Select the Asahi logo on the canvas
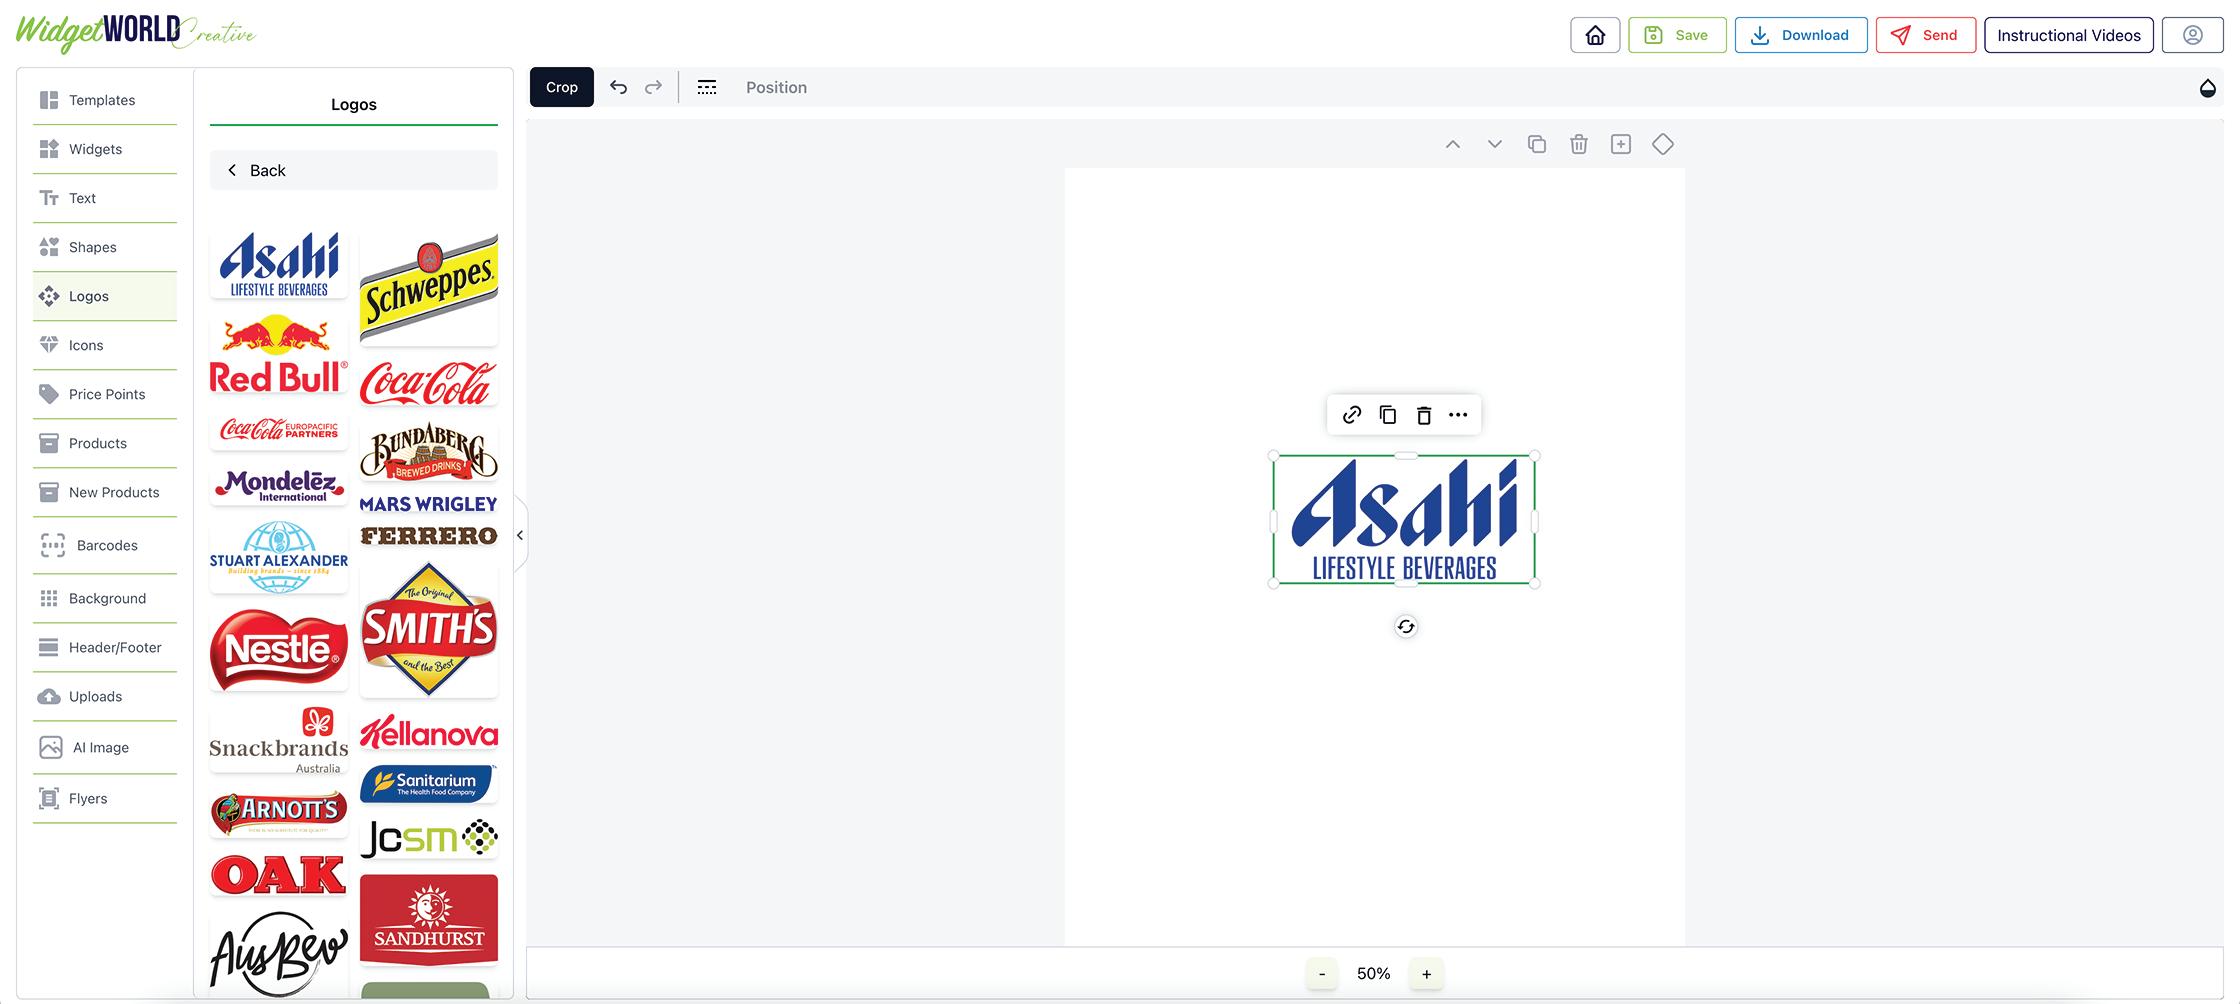Viewport: 2240px width, 1004px height. click(x=1404, y=520)
